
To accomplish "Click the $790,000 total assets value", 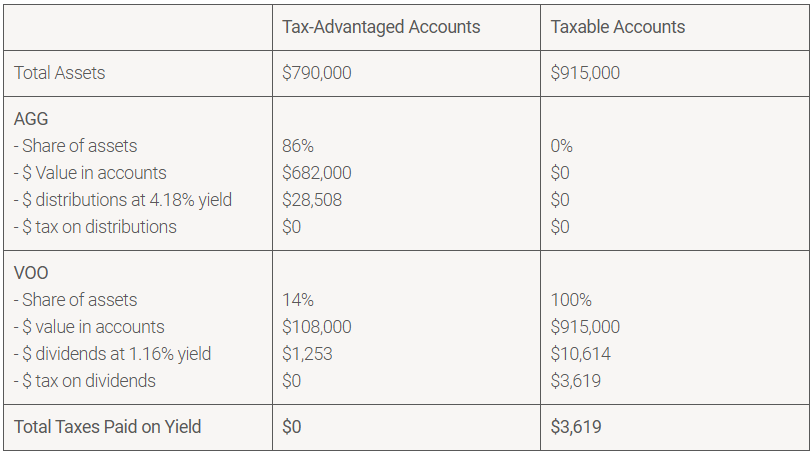I will (x=317, y=73).
